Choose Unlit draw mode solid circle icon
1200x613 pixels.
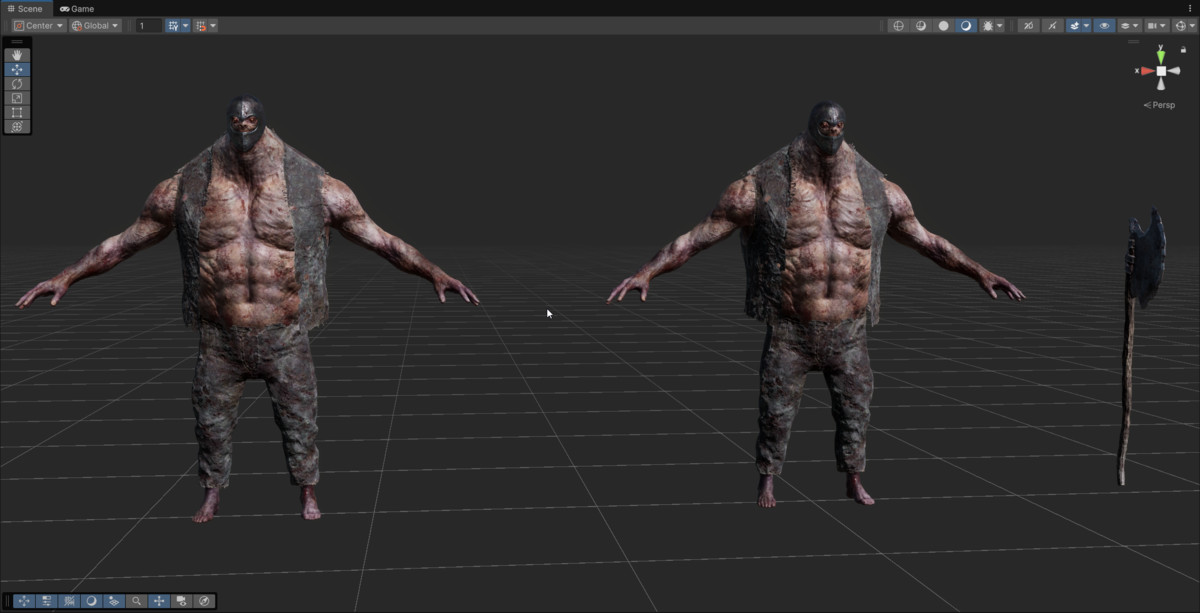click(x=943, y=25)
